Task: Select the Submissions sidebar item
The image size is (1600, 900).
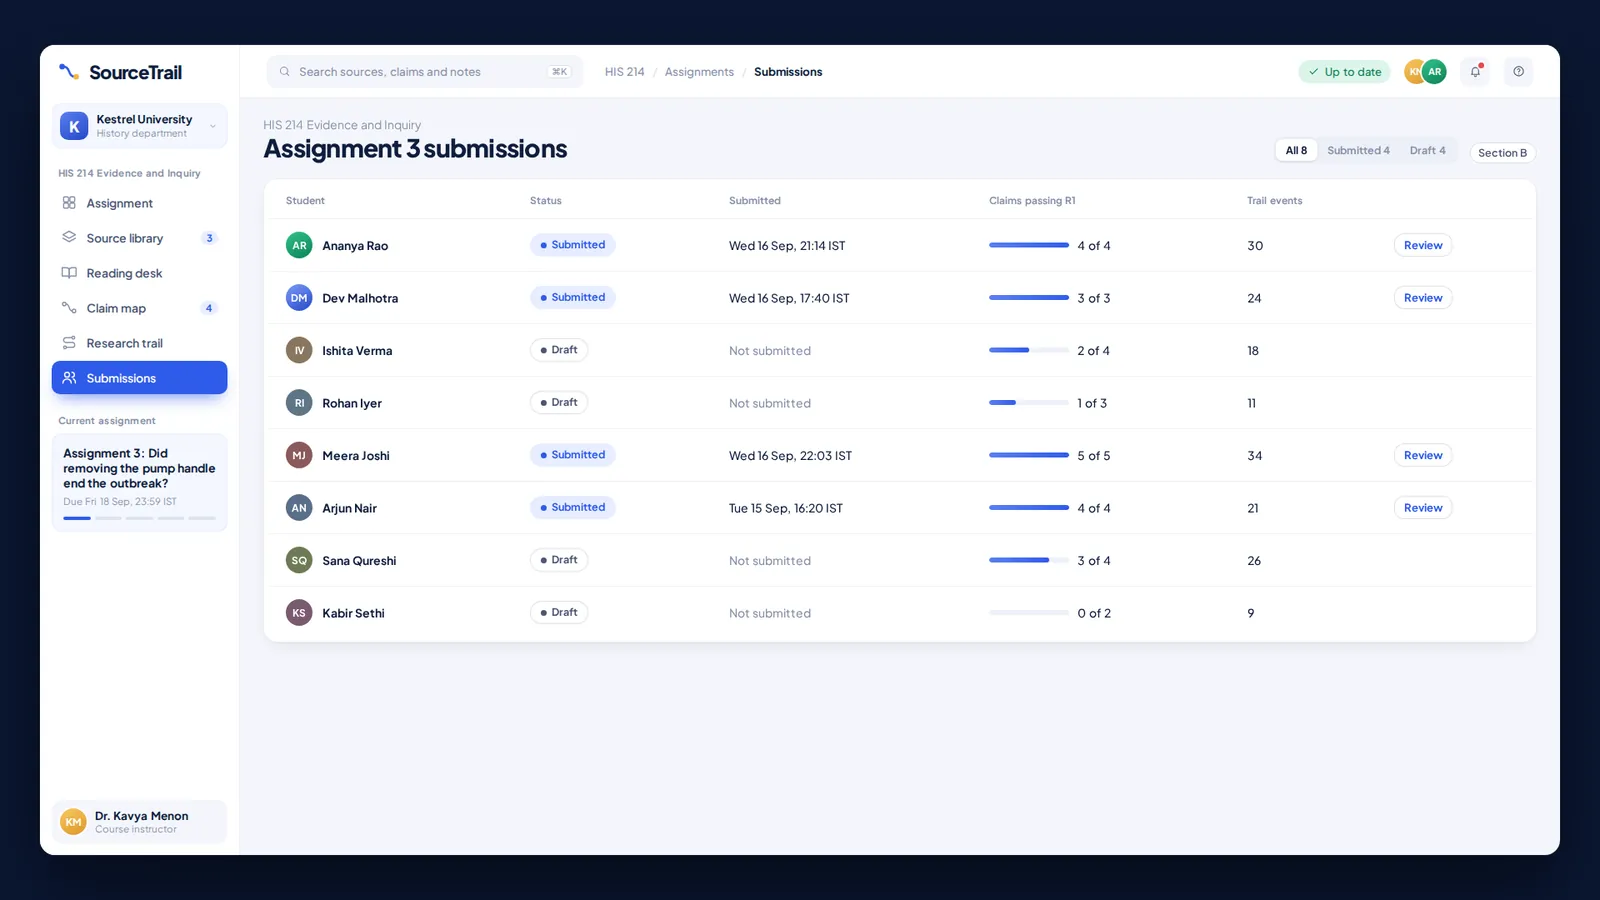Action: pyautogui.click(x=139, y=378)
